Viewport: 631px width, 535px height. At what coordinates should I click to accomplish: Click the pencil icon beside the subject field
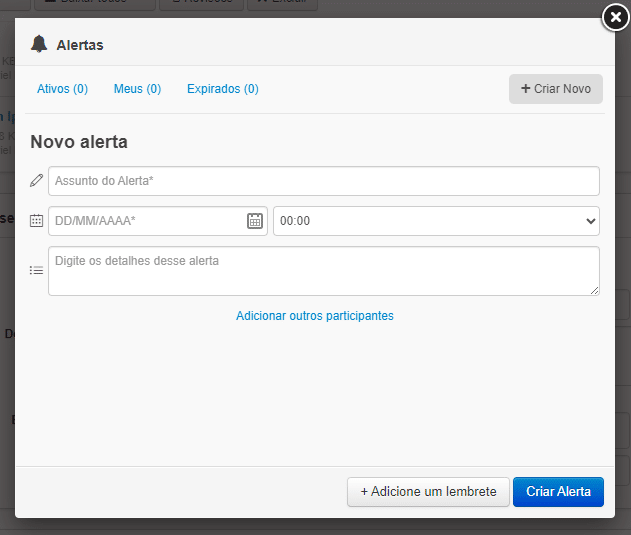tap(37, 181)
